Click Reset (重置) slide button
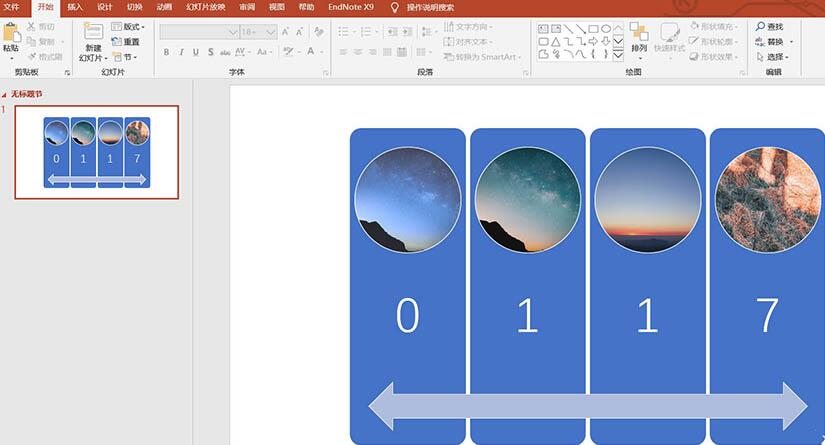 pyautogui.click(x=126, y=42)
